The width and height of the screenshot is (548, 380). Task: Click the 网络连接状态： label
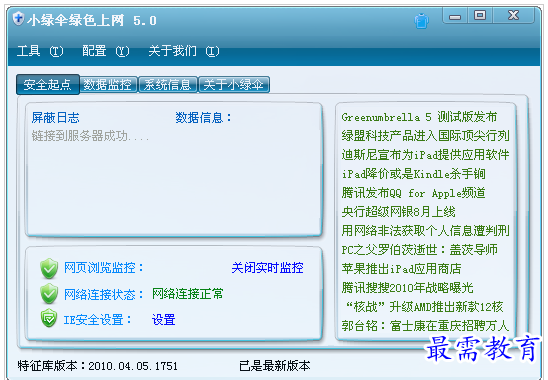tap(104, 294)
